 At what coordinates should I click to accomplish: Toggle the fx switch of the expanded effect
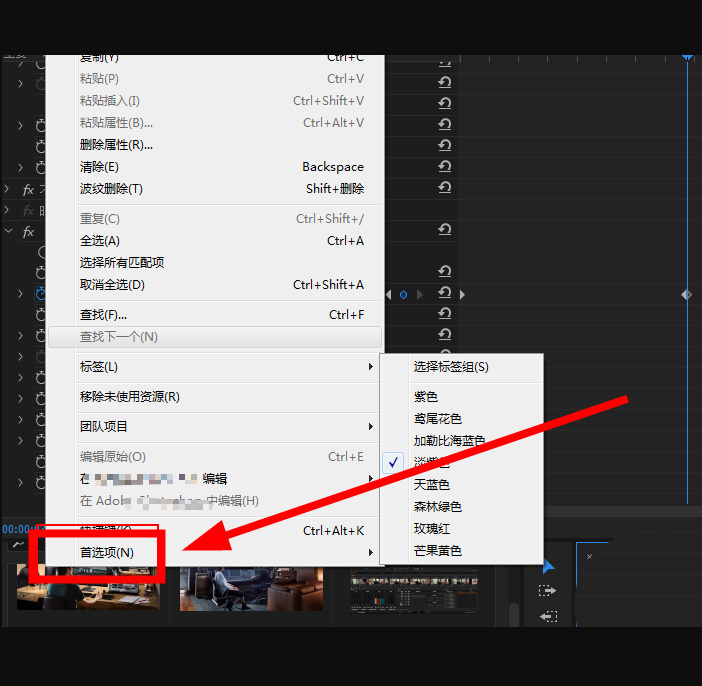point(28,232)
